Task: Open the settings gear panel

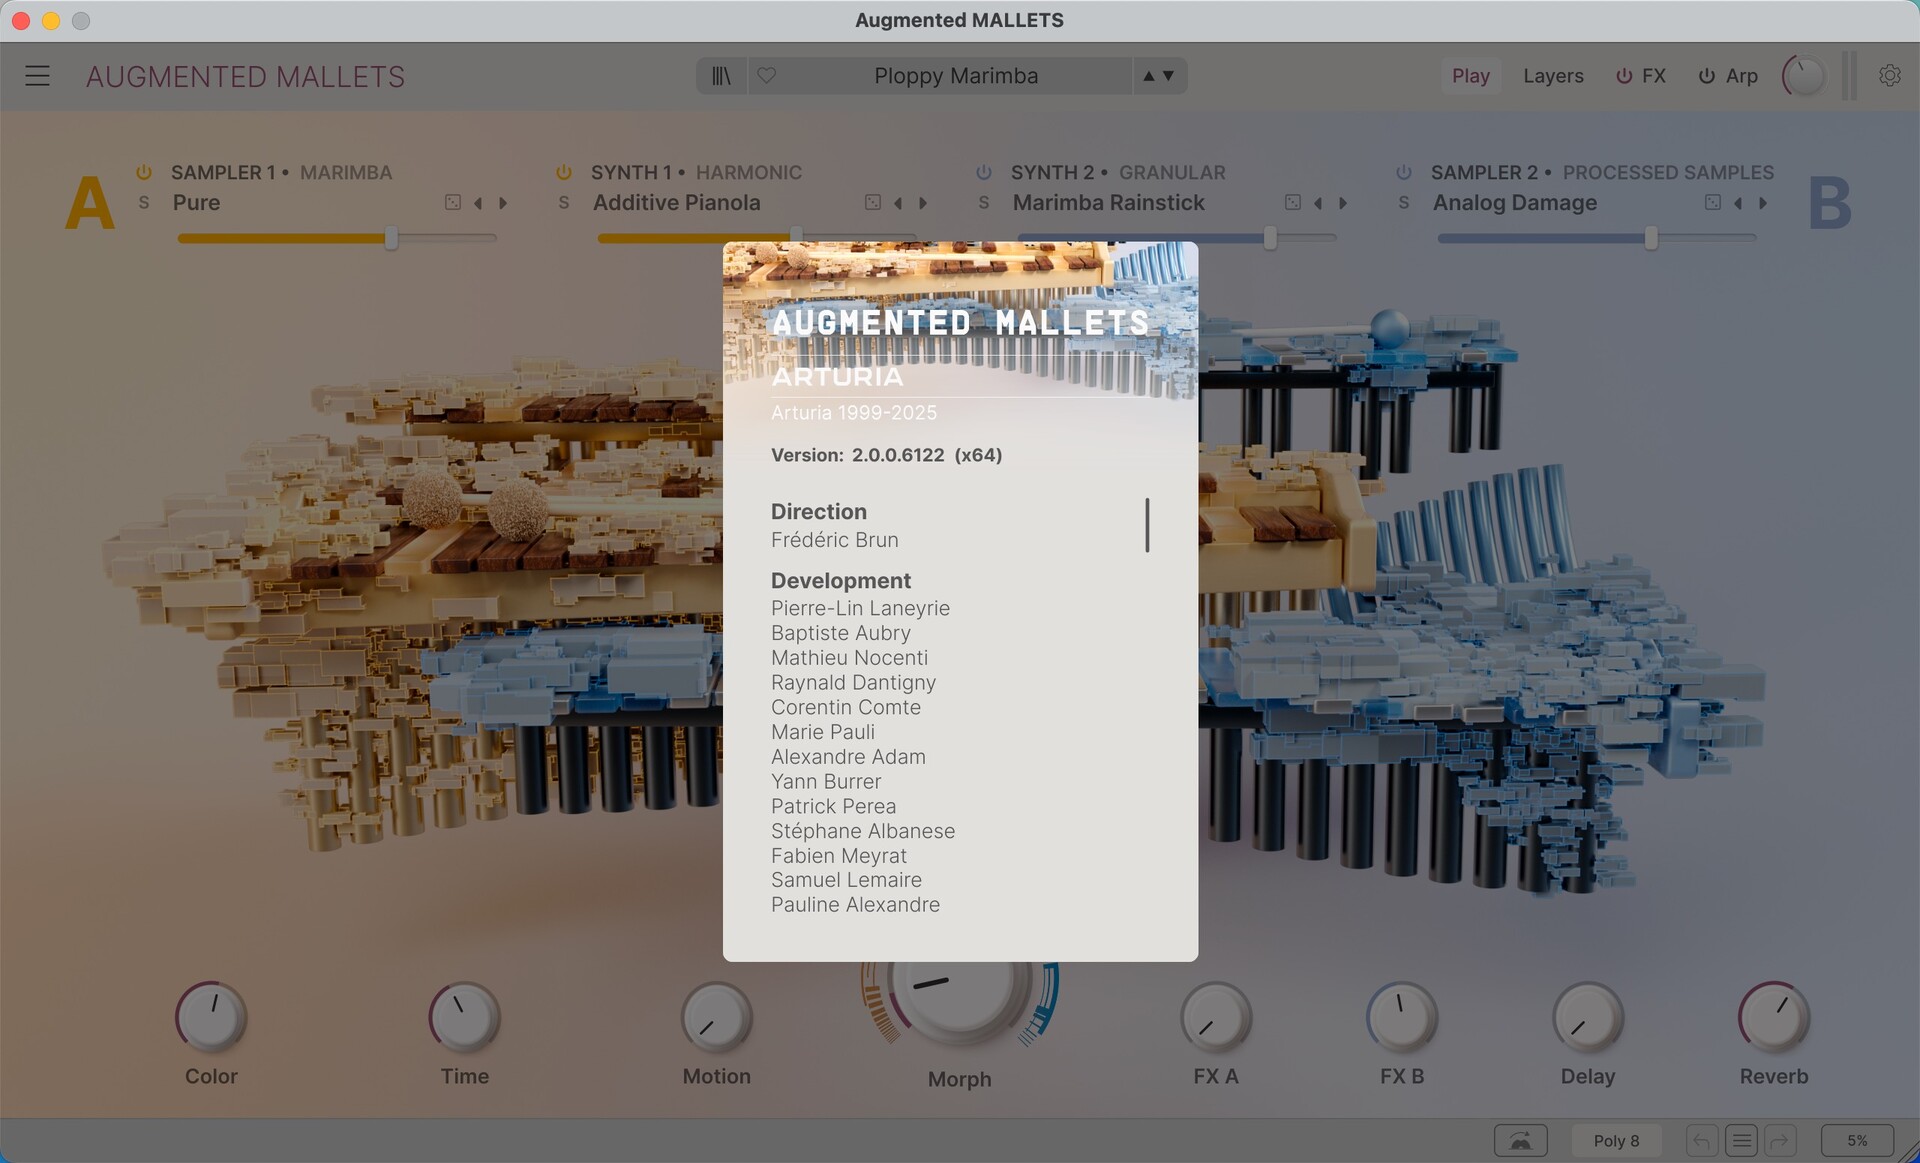Action: pos(1889,76)
